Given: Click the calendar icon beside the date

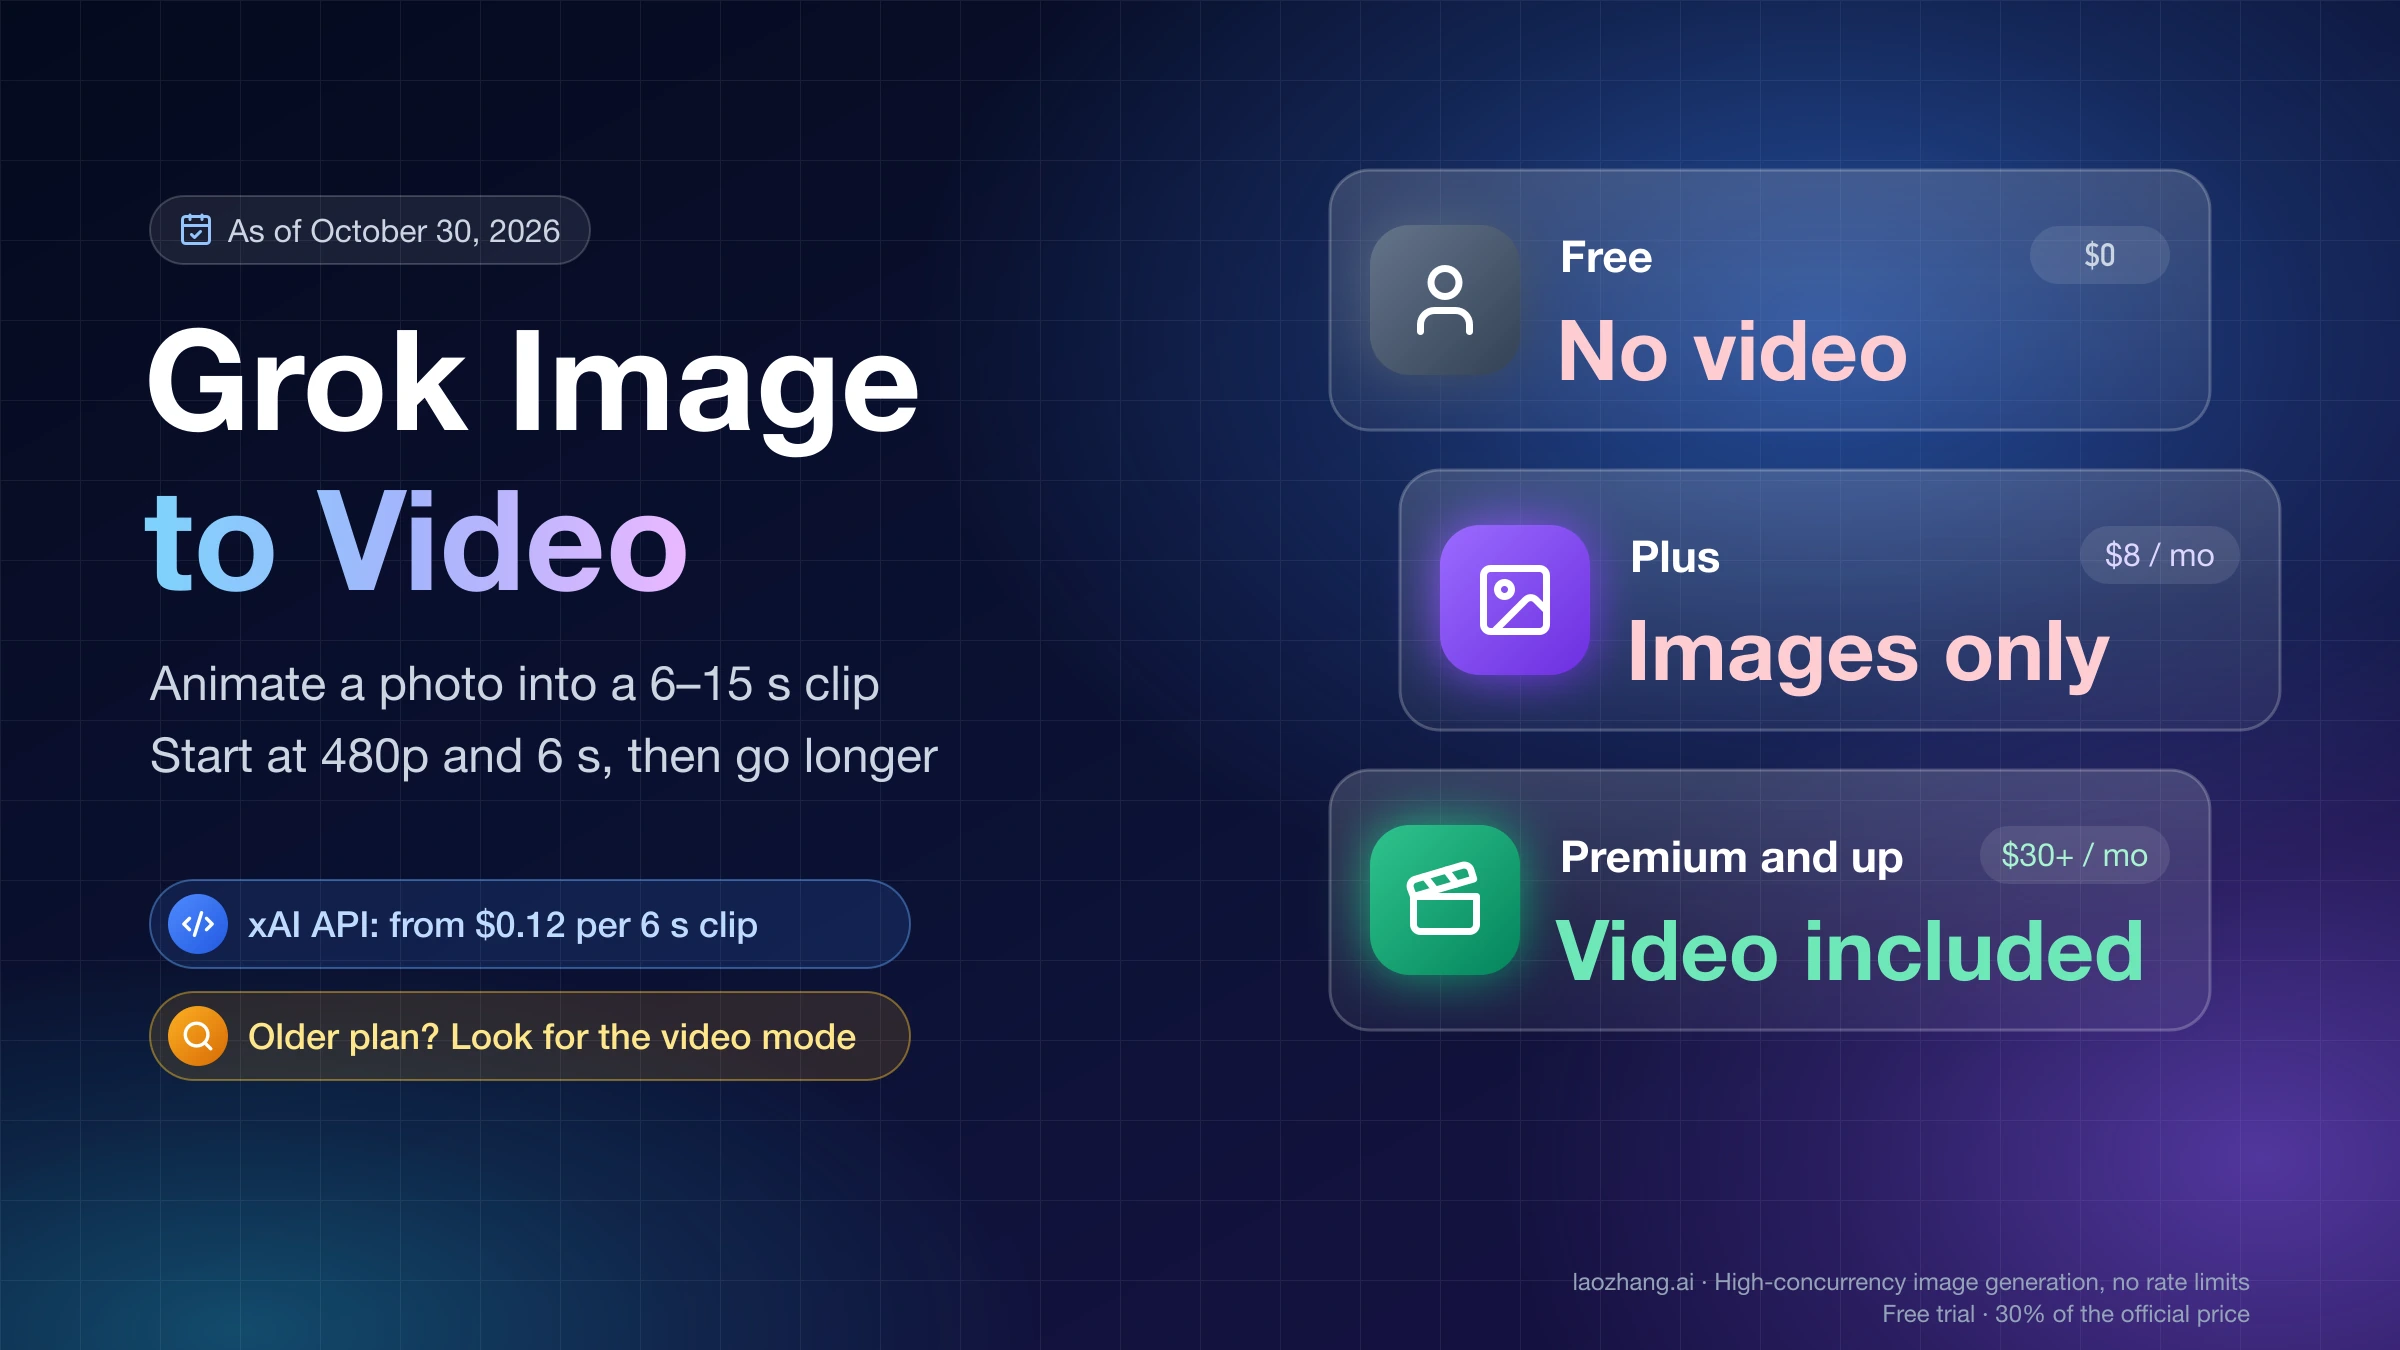Looking at the screenshot, I should coord(196,230).
